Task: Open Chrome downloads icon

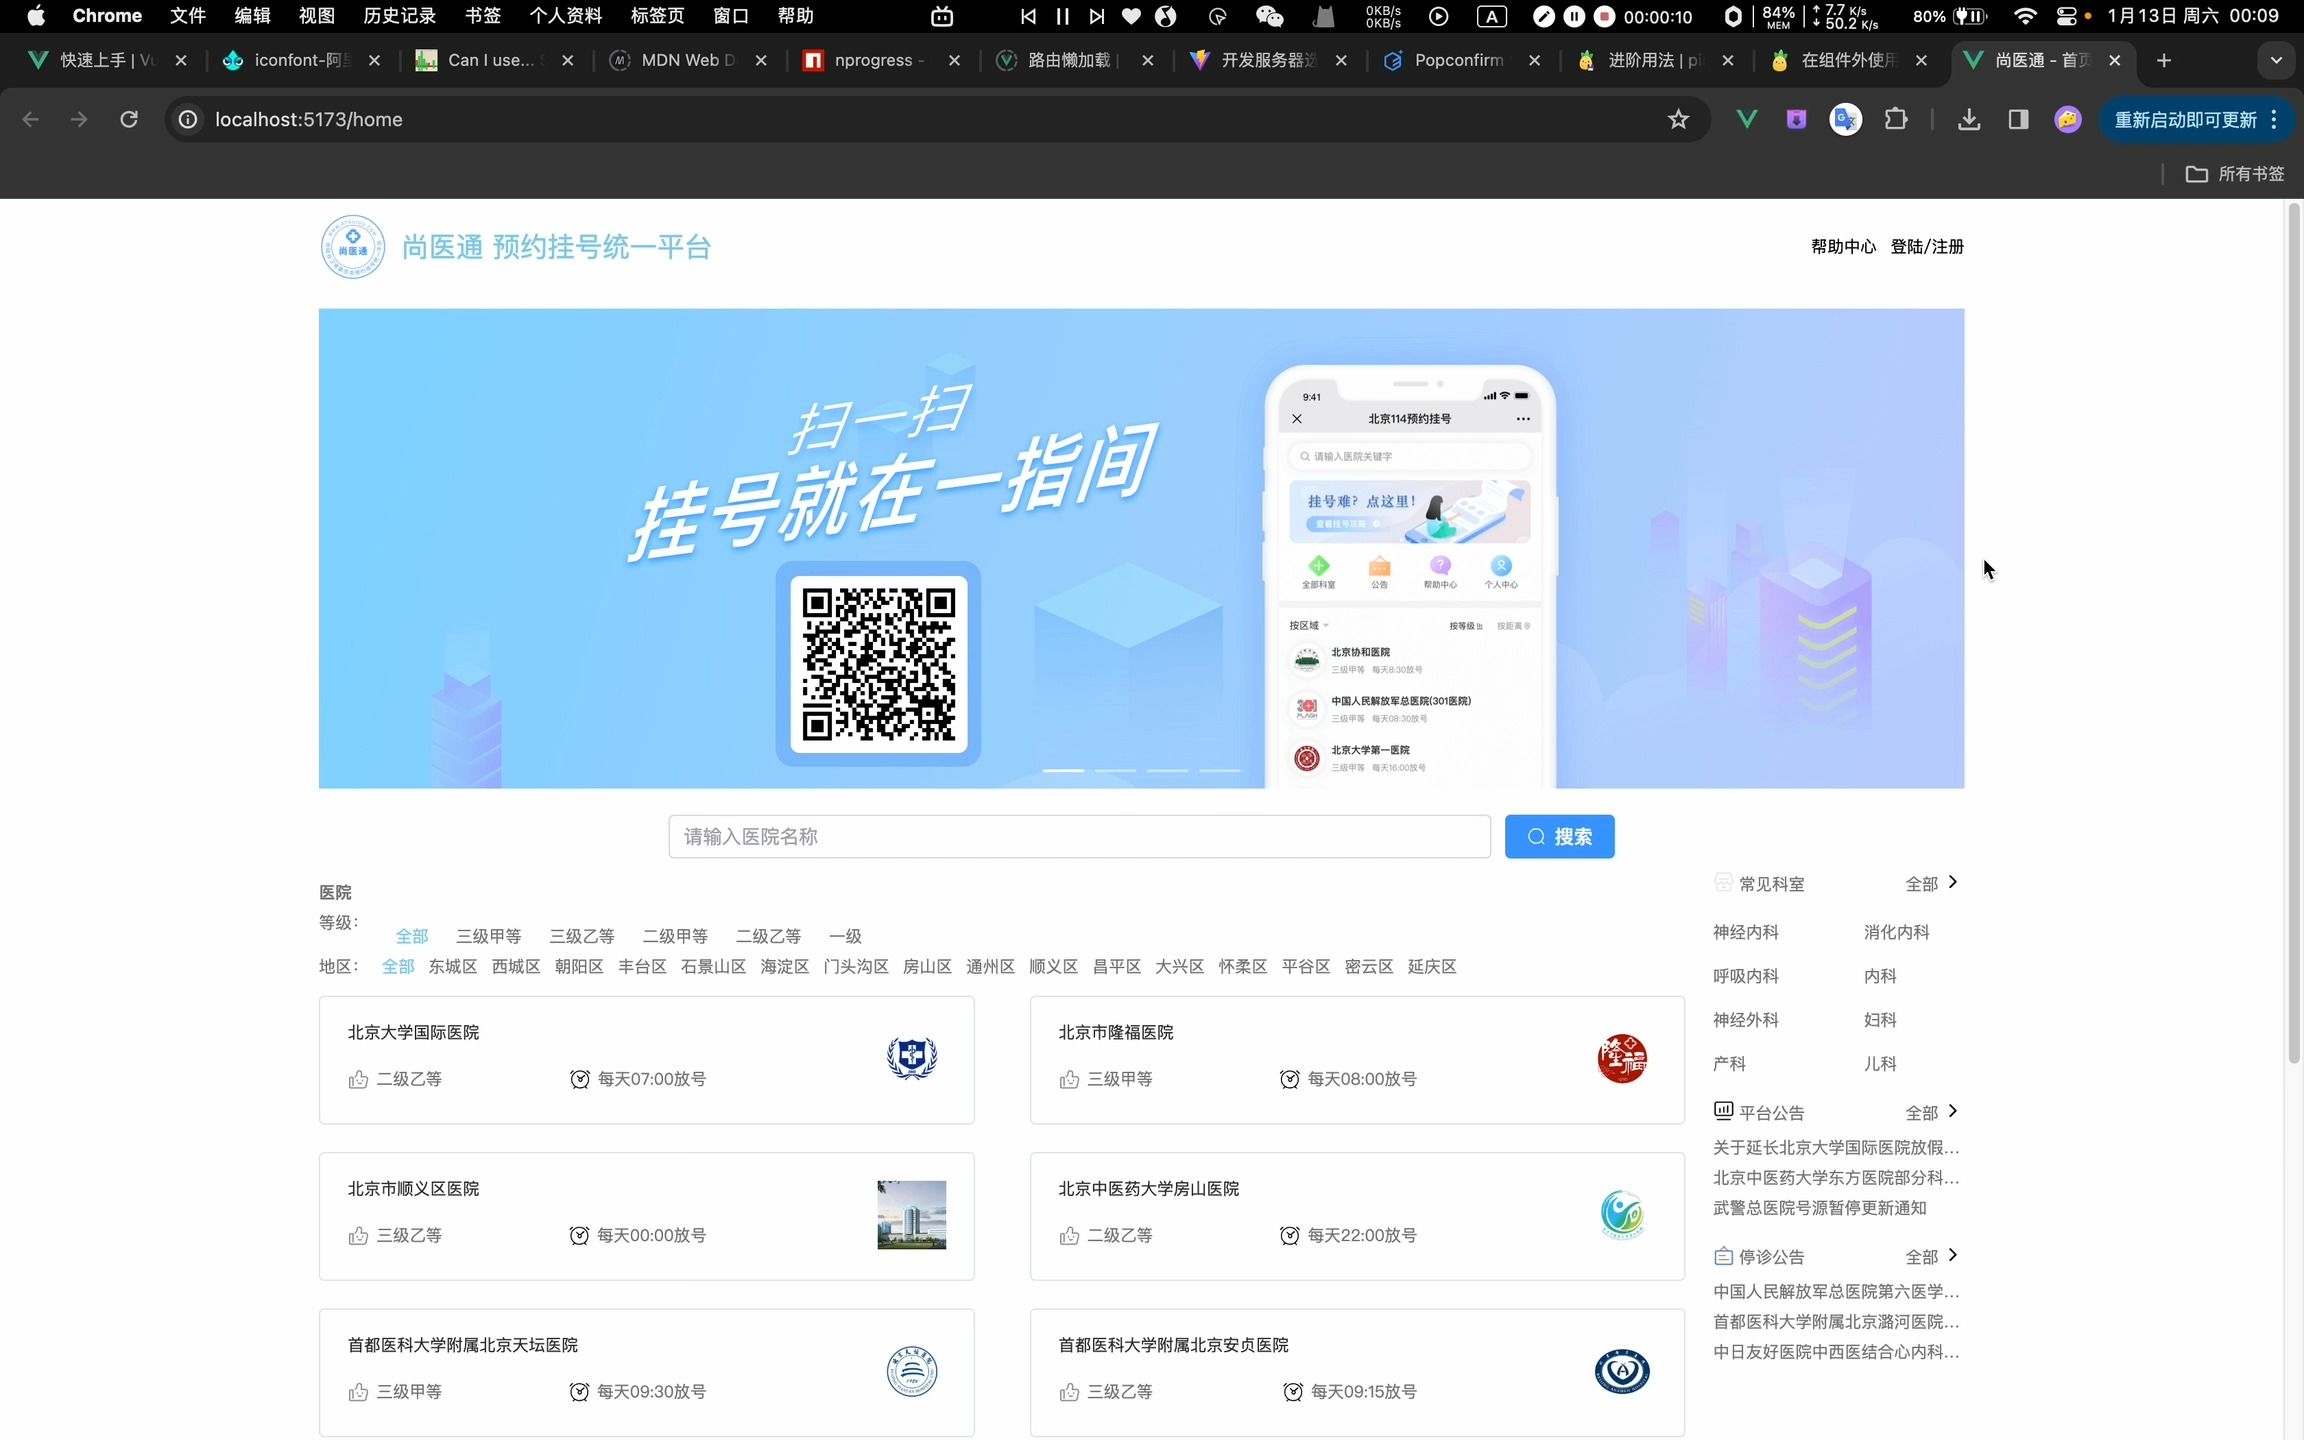Action: click(x=1969, y=120)
